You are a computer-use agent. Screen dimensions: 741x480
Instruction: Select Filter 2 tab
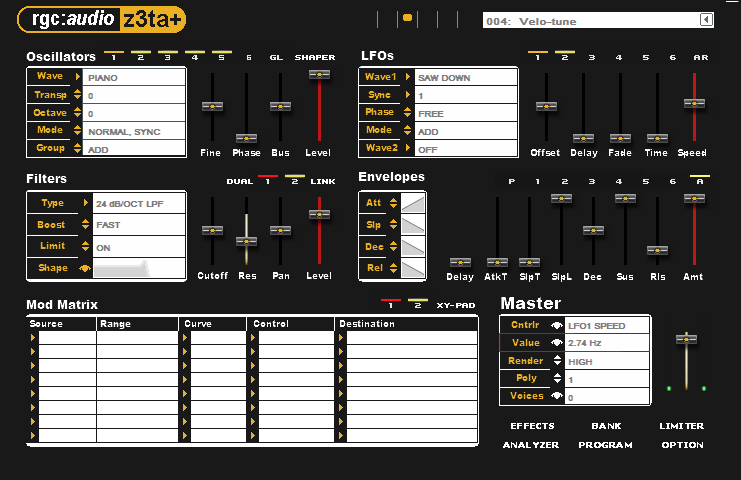[295, 180]
